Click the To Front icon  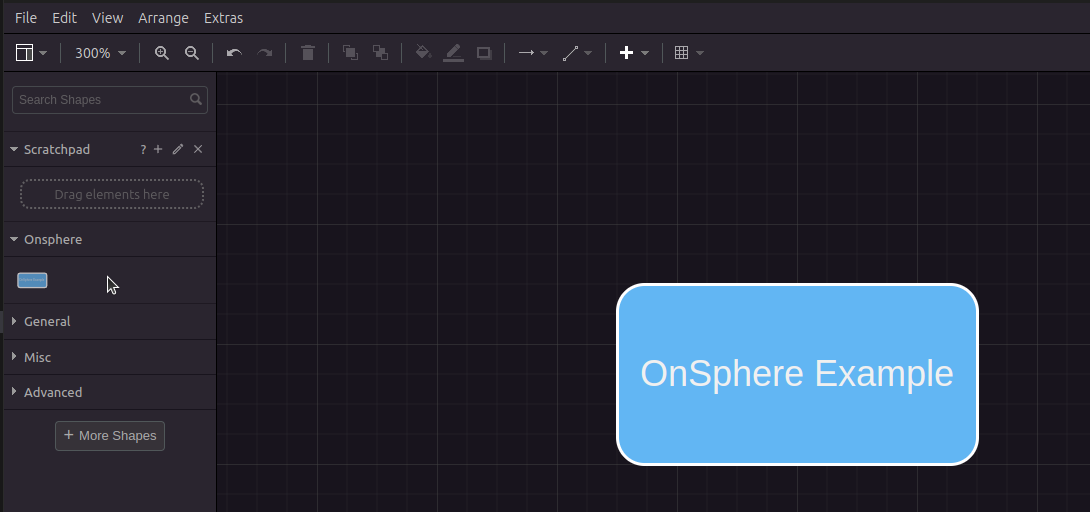pyautogui.click(x=350, y=53)
